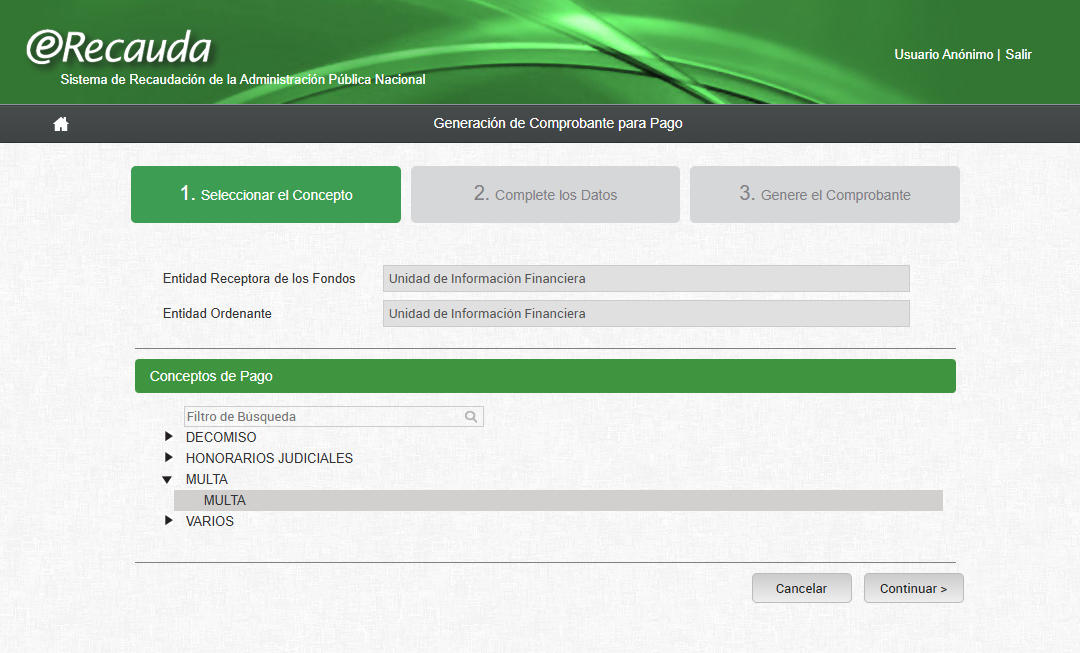Click the Salir logout link

[x=1018, y=55]
